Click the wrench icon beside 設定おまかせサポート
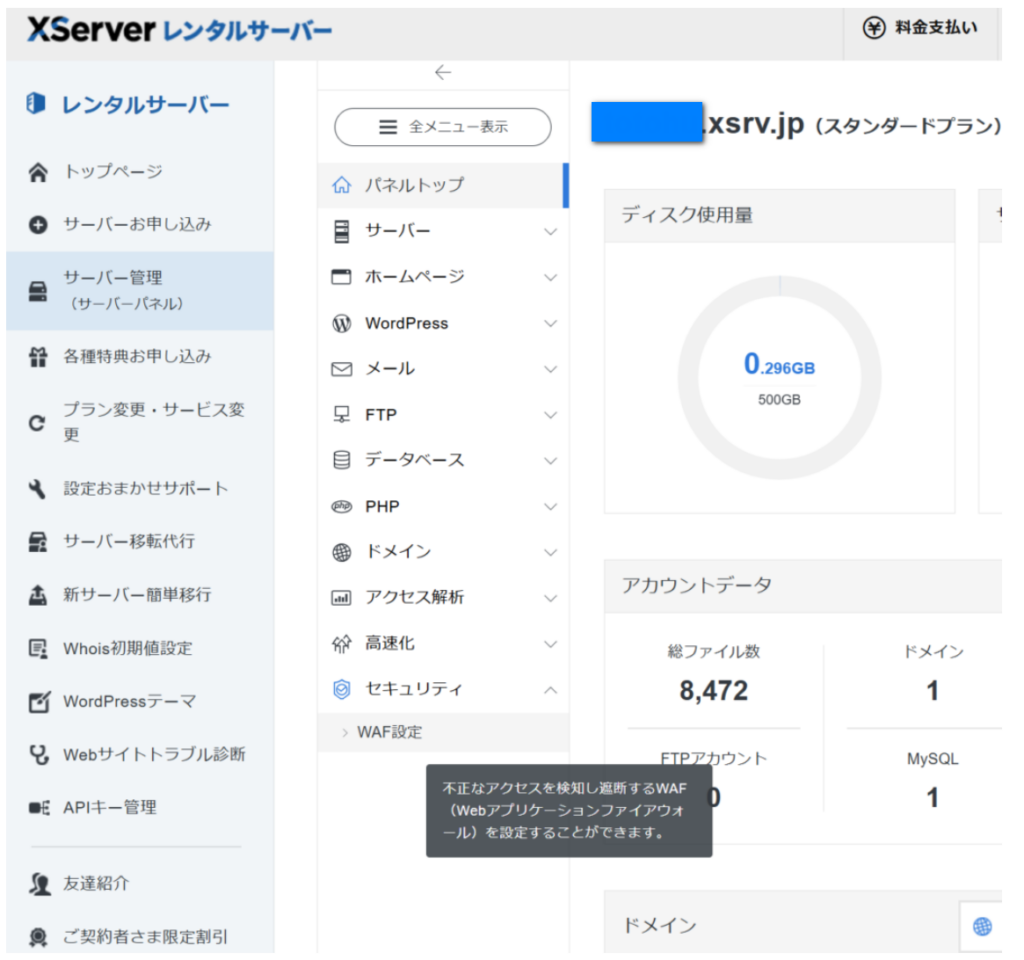Image resolution: width=1024 pixels, height=960 pixels. pyautogui.click(x=38, y=489)
